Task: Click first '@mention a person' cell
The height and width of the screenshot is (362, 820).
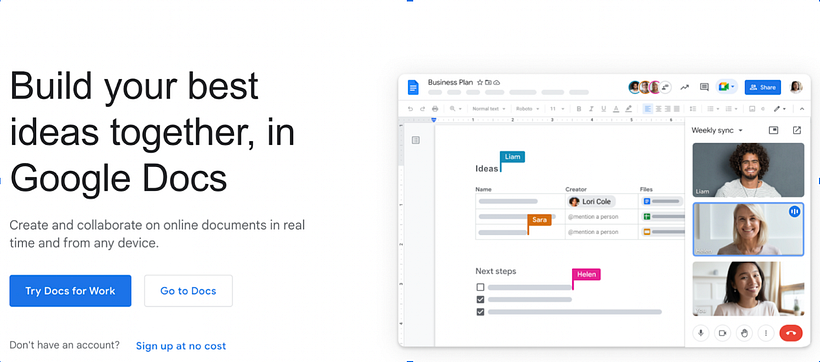Action: pyautogui.click(x=593, y=217)
